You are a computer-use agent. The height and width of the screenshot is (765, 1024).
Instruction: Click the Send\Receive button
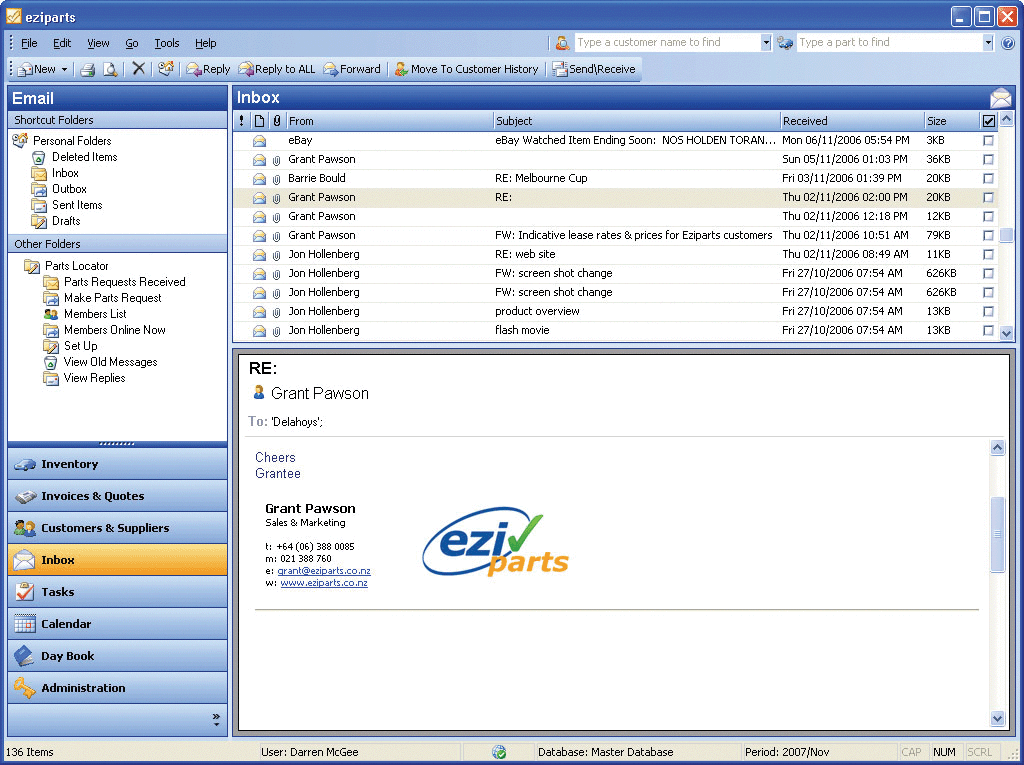(x=594, y=69)
